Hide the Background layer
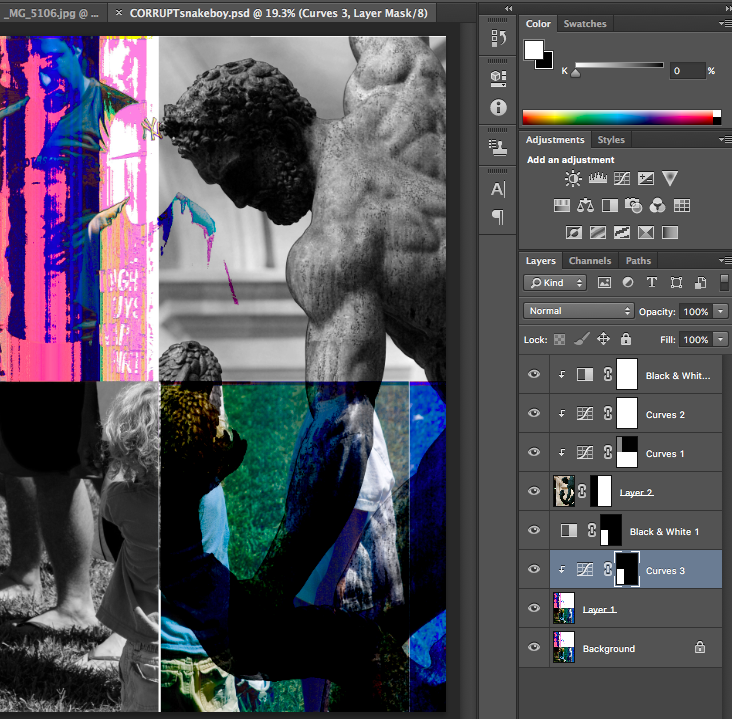Screen dimensions: 732x719 [534, 647]
